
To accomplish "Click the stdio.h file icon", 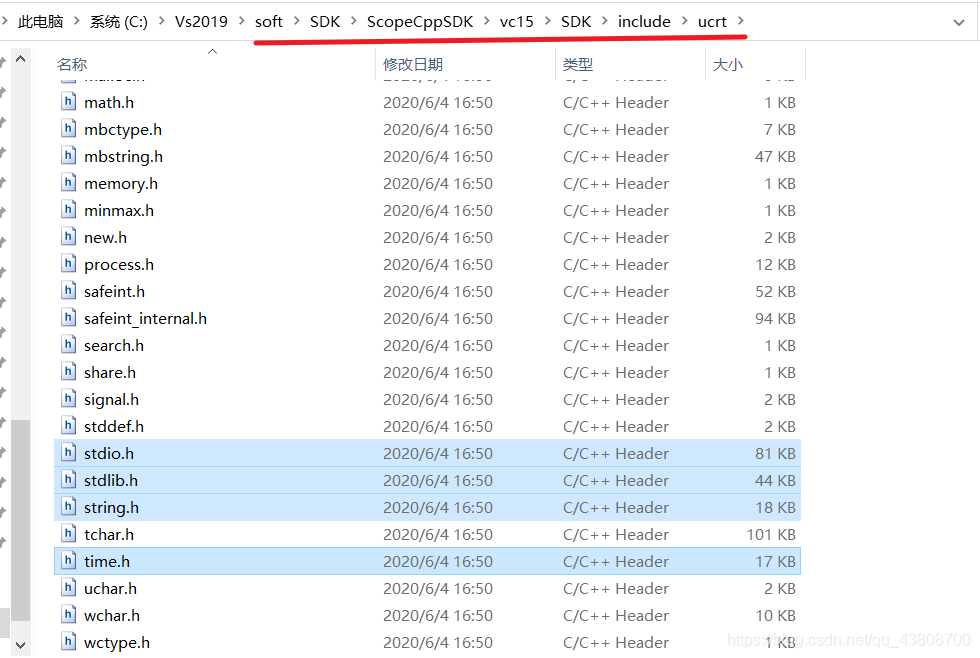I will click(x=69, y=452).
